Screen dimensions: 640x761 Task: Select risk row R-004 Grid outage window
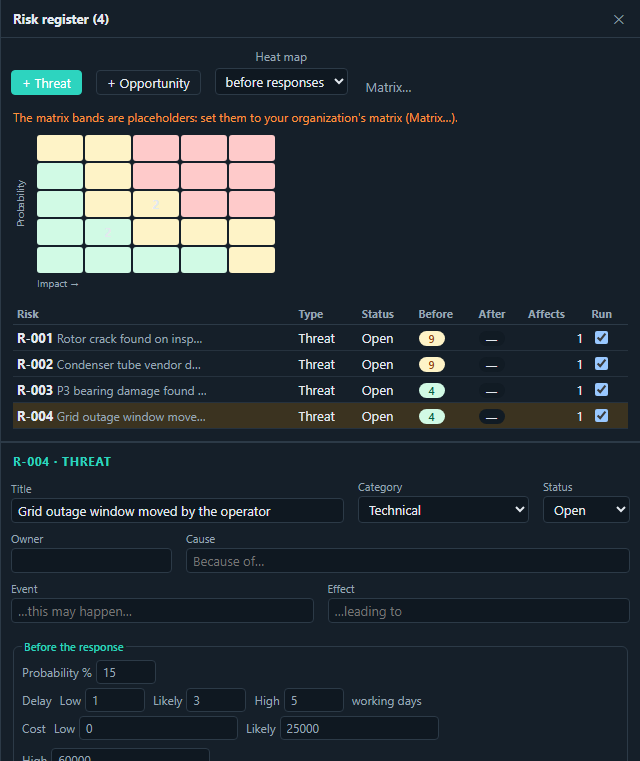(x=320, y=416)
